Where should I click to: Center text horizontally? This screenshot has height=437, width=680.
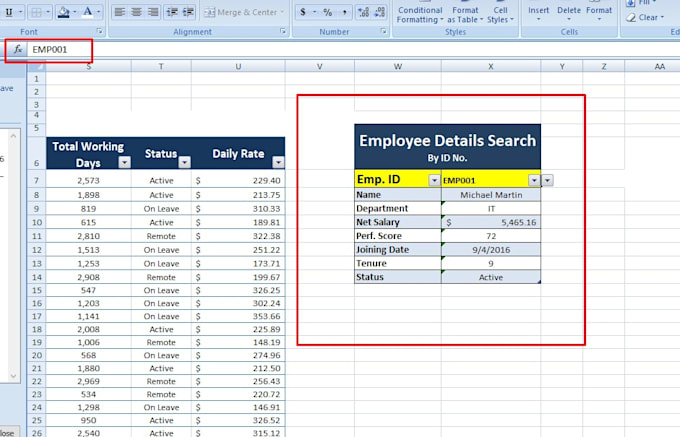coord(136,12)
